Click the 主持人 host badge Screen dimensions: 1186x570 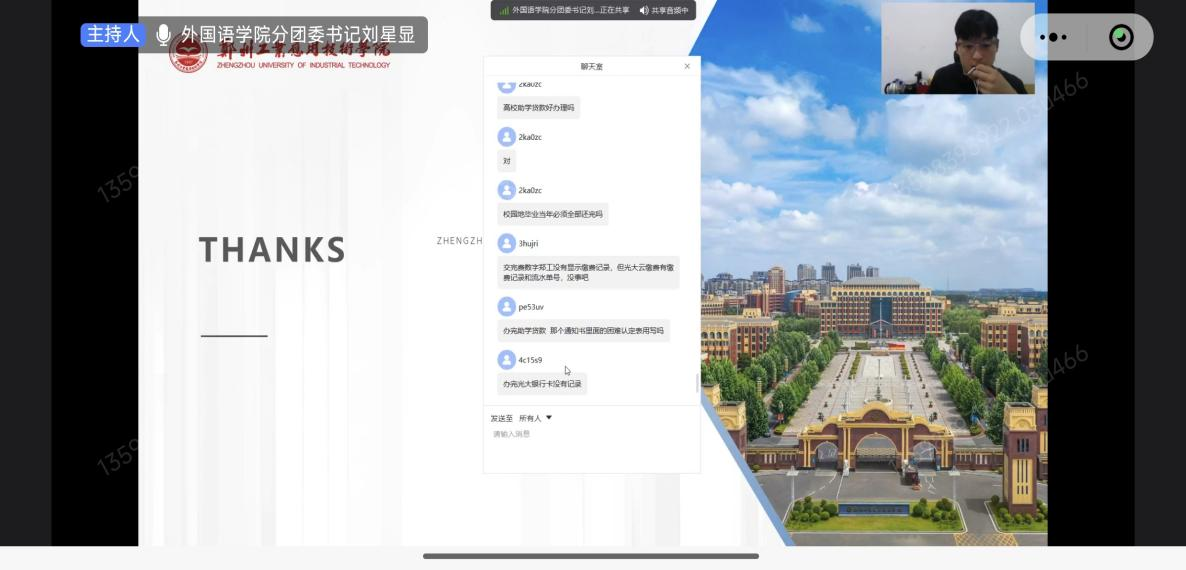click(113, 35)
